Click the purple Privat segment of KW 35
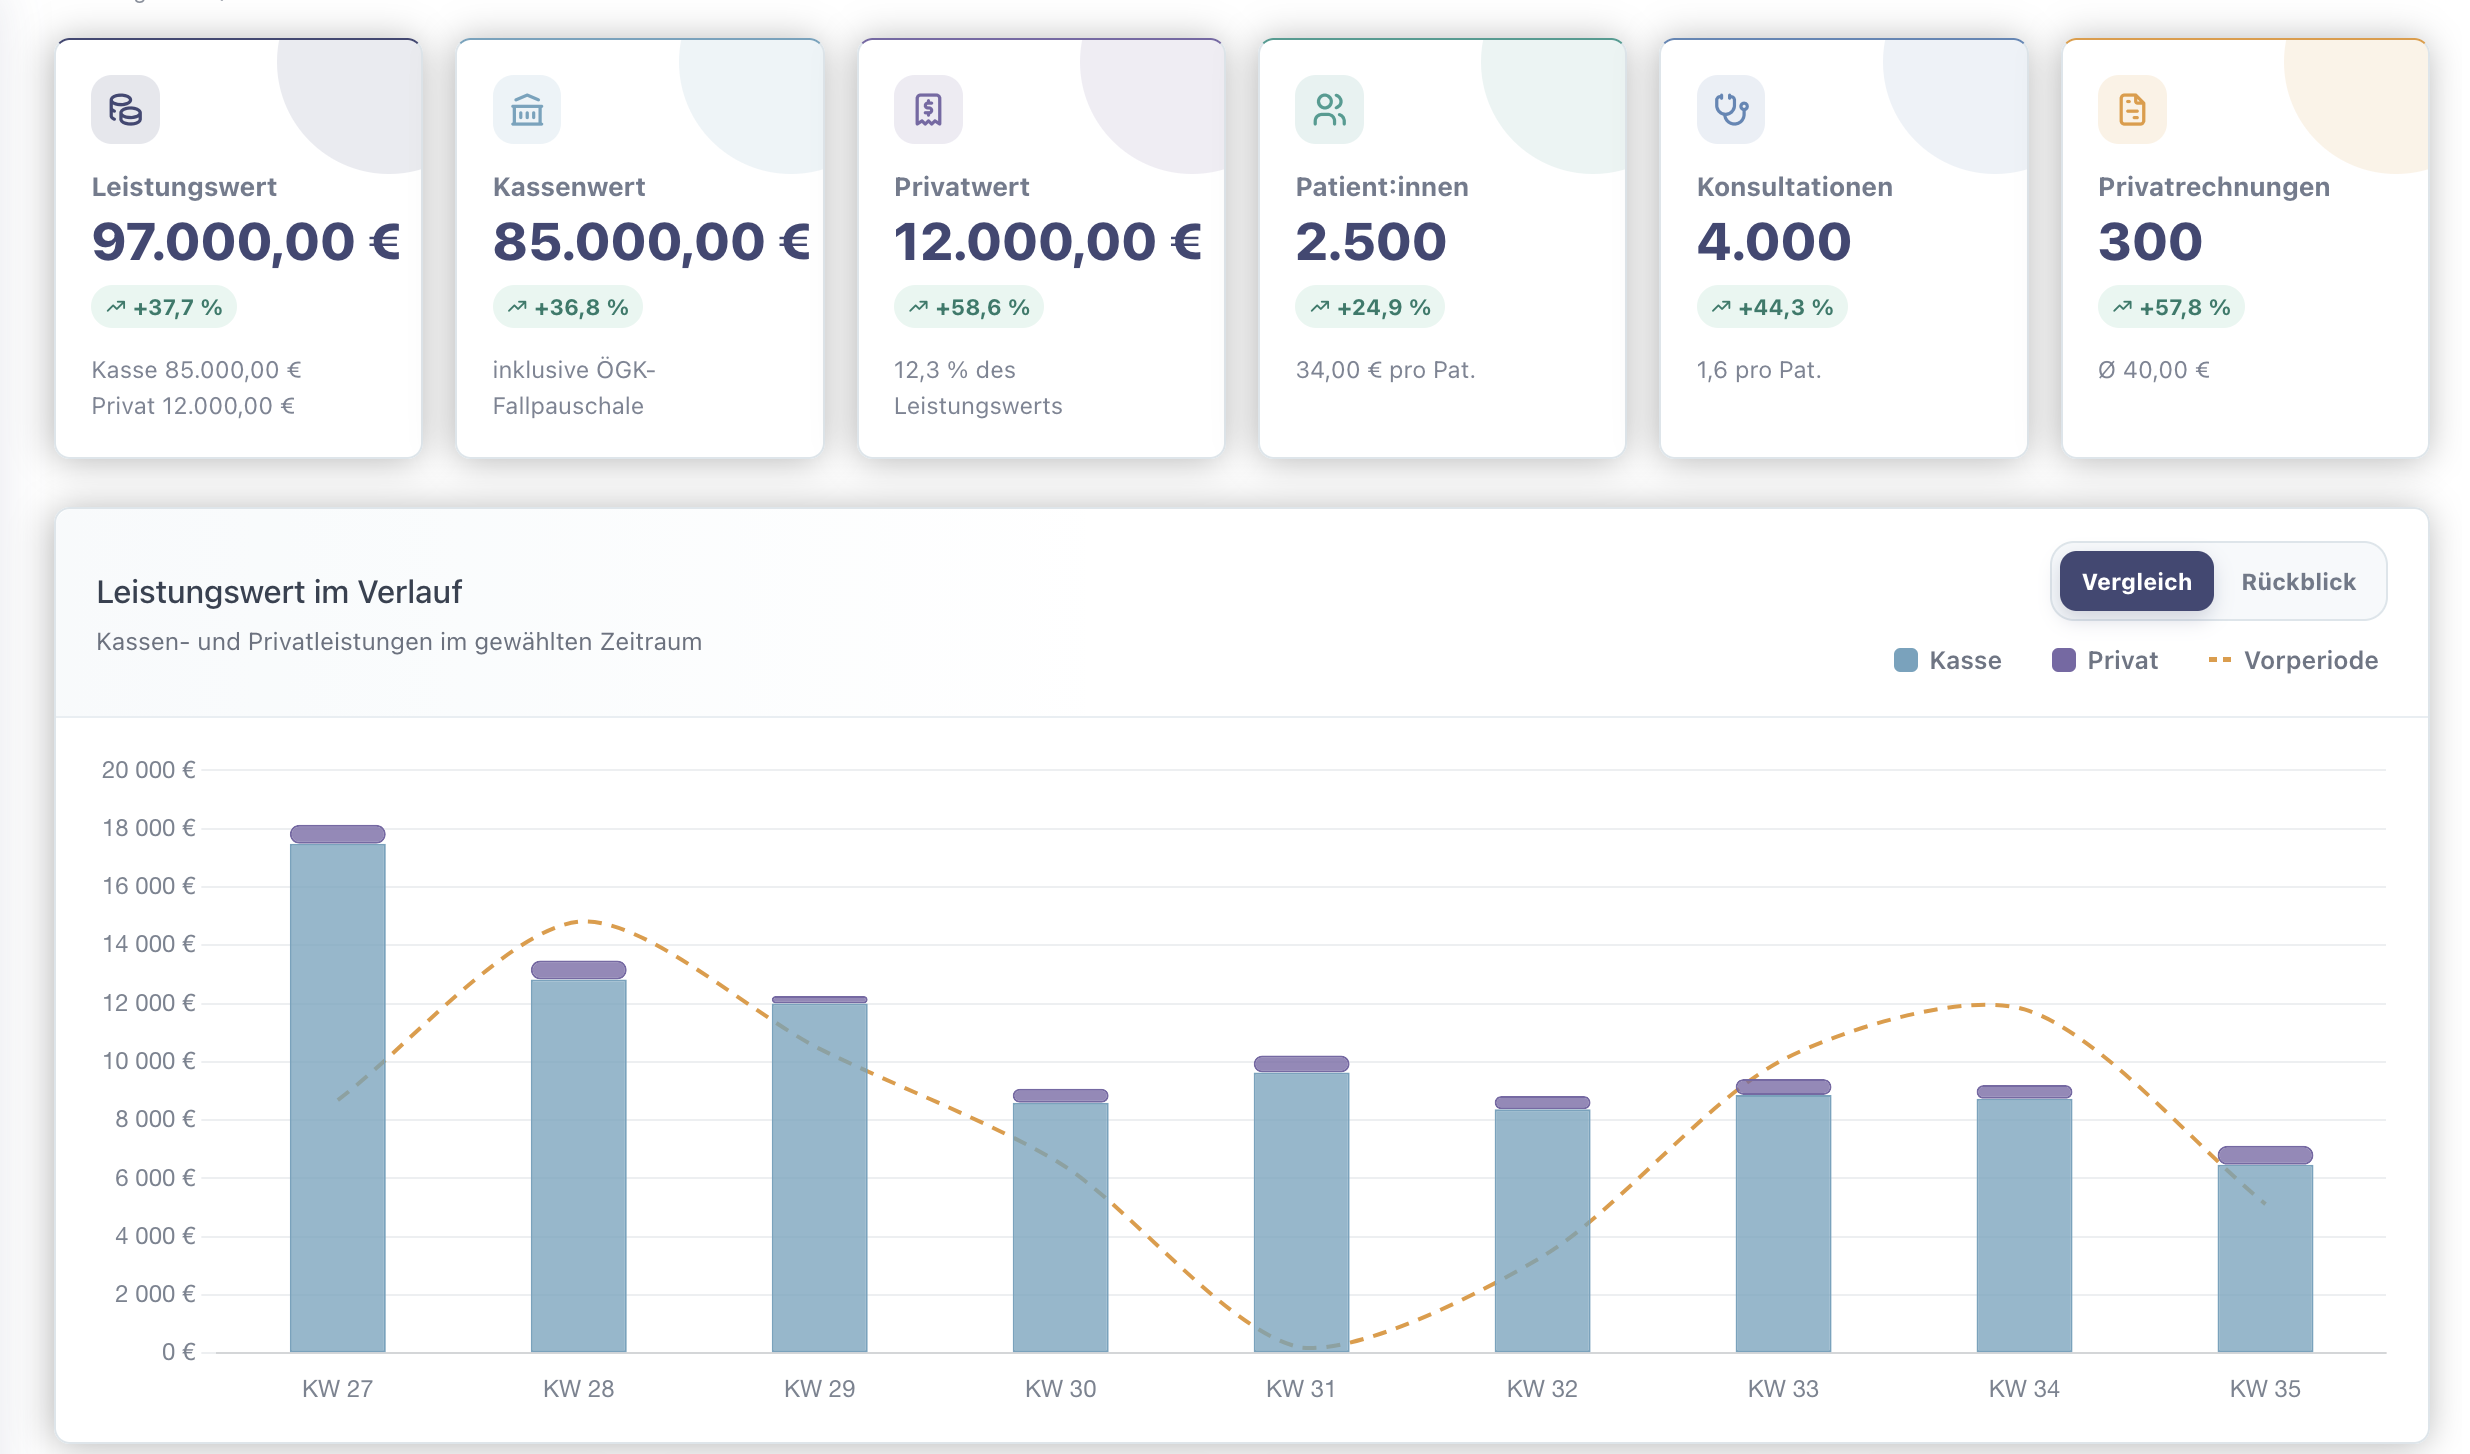 2266,1155
